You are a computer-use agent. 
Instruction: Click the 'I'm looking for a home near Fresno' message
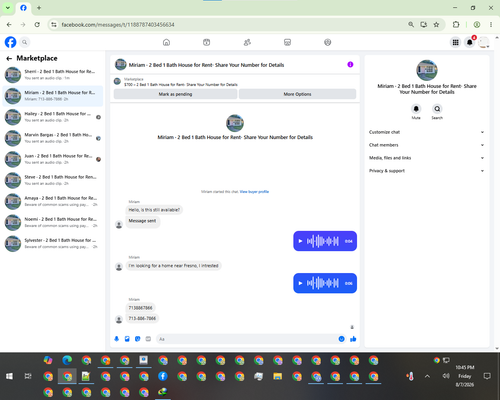click(173, 266)
